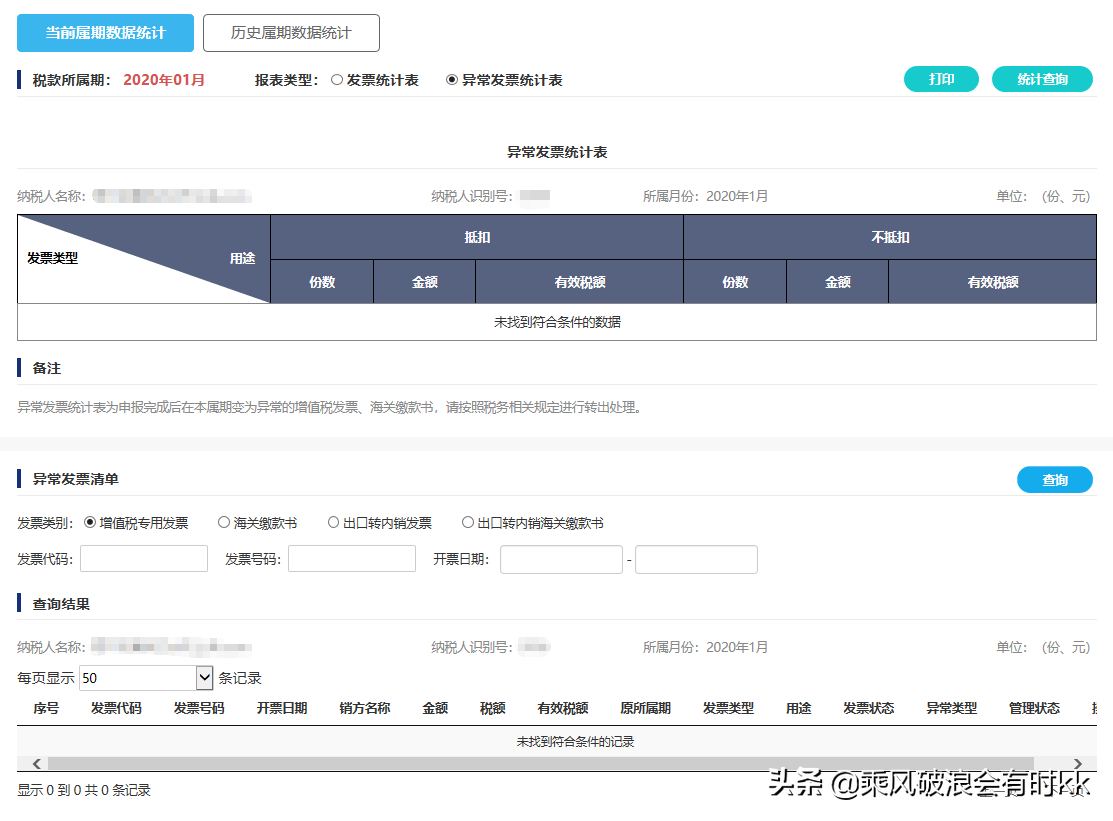Switch to the 历史属期数据统计 tab
The height and width of the screenshot is (821, 1113).
(x=291, y=32)
